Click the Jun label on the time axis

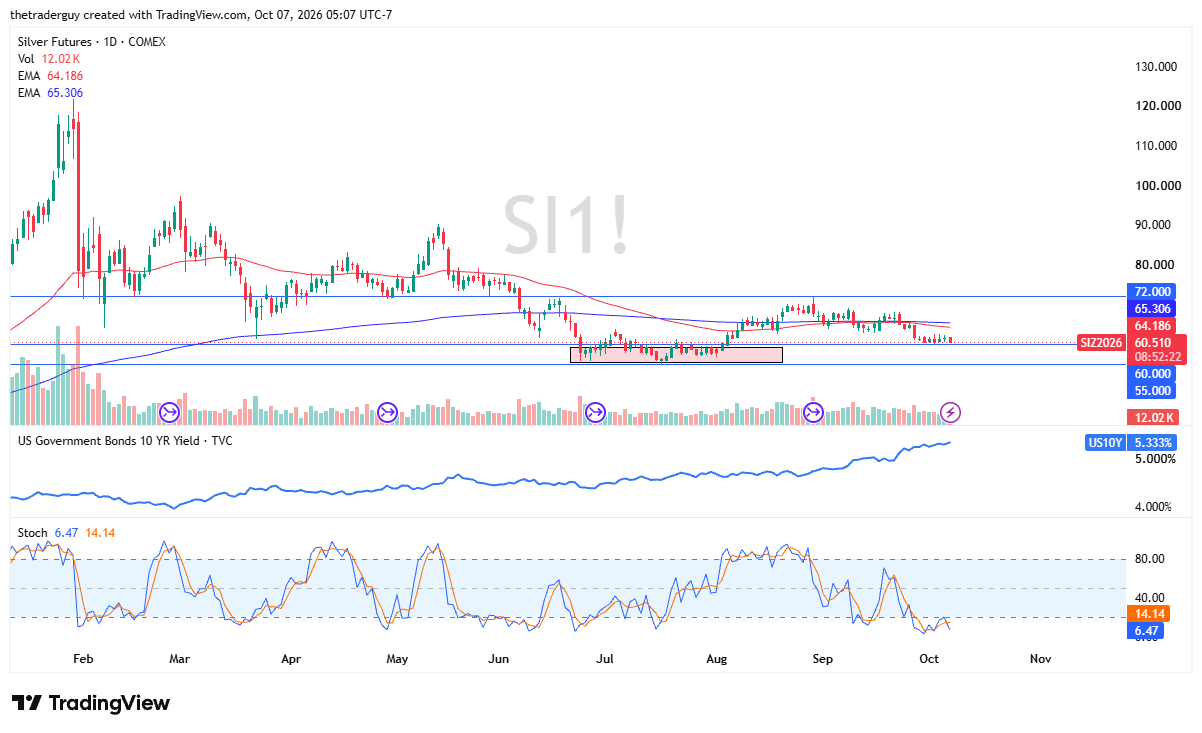click(499, 659)
